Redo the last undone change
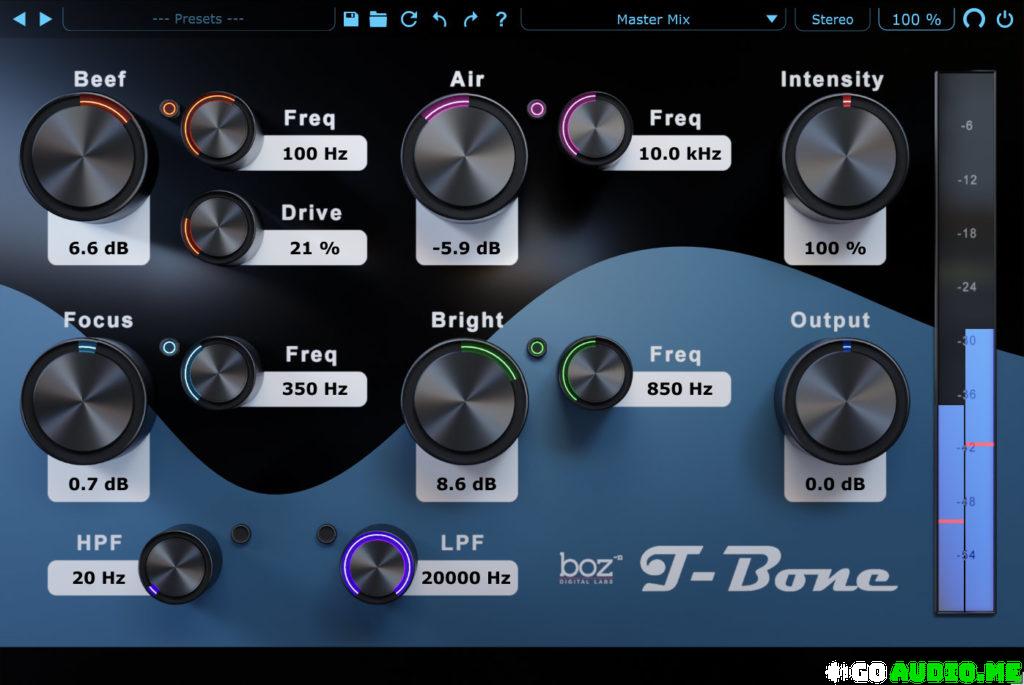 pos(470,19)
